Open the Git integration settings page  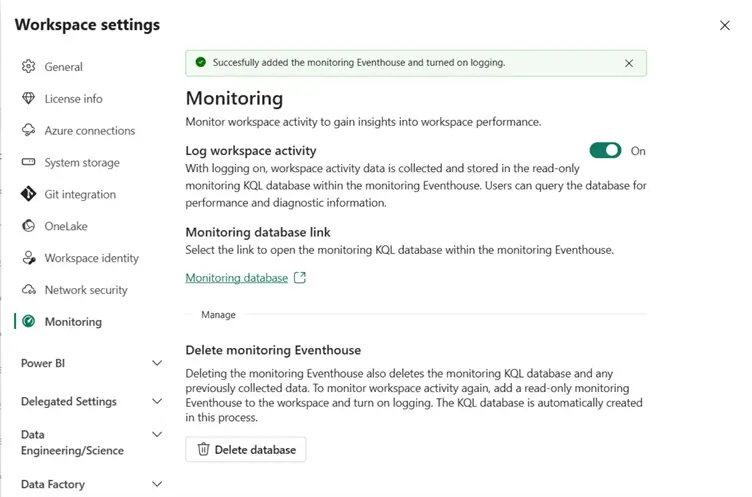coord(80,195)
